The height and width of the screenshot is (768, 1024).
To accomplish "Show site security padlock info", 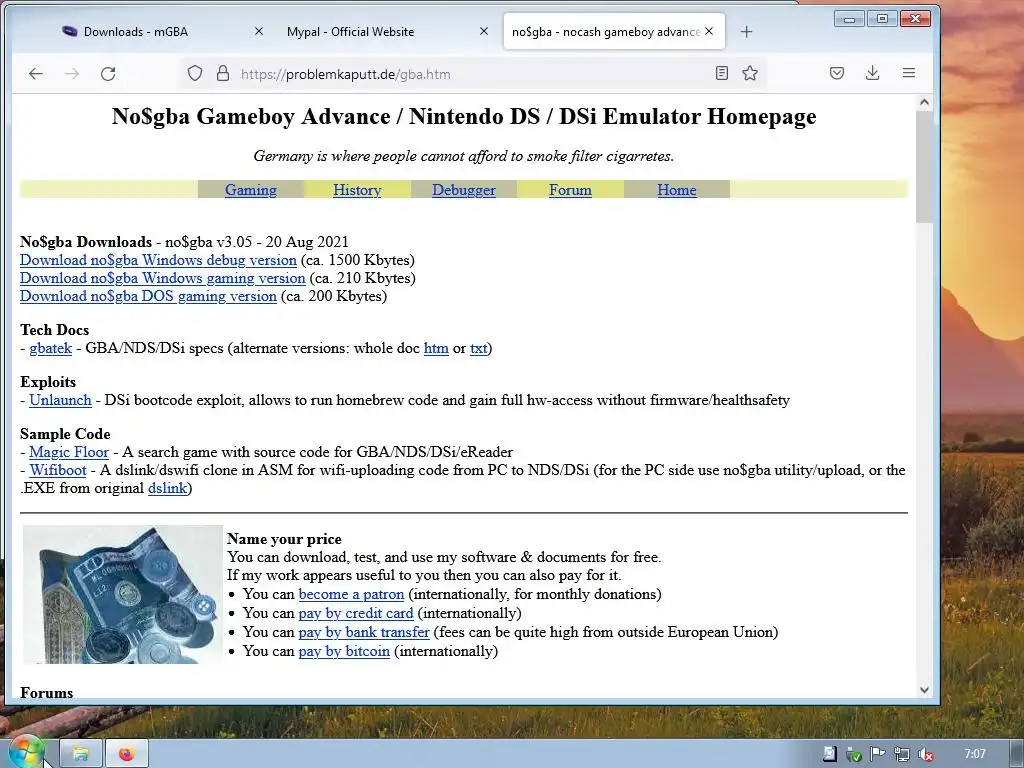I will pyautogui.click(x=223, y=73).
